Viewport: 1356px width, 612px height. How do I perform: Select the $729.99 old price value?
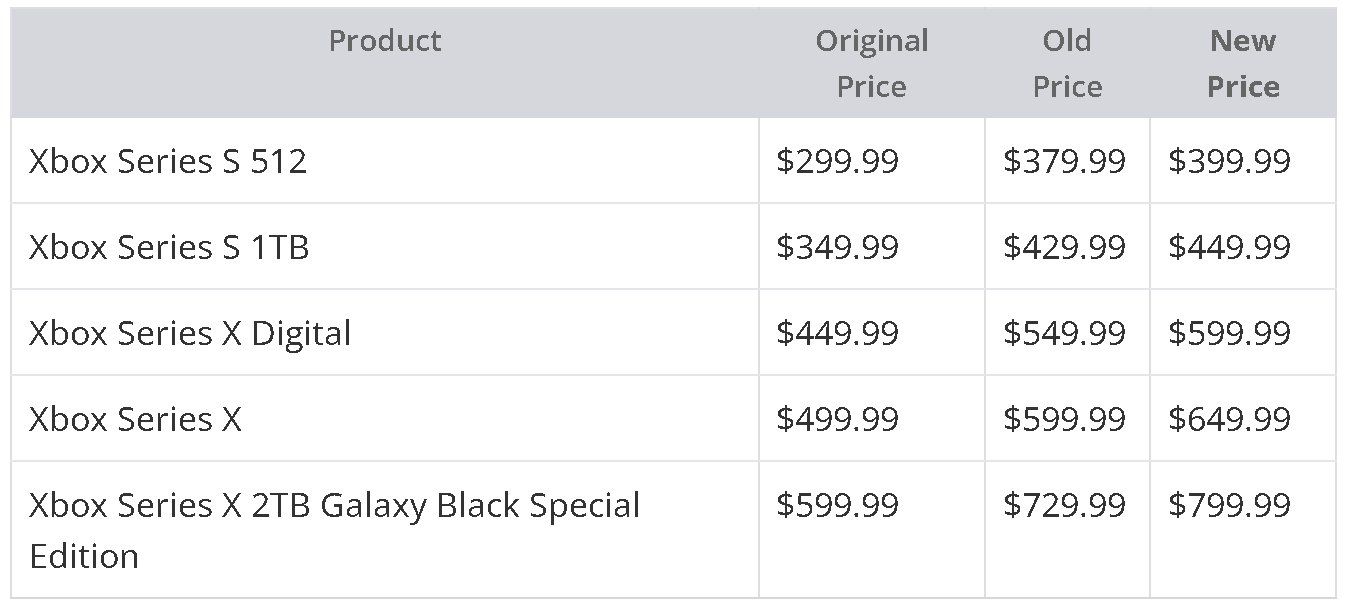tap(1064, 505)
